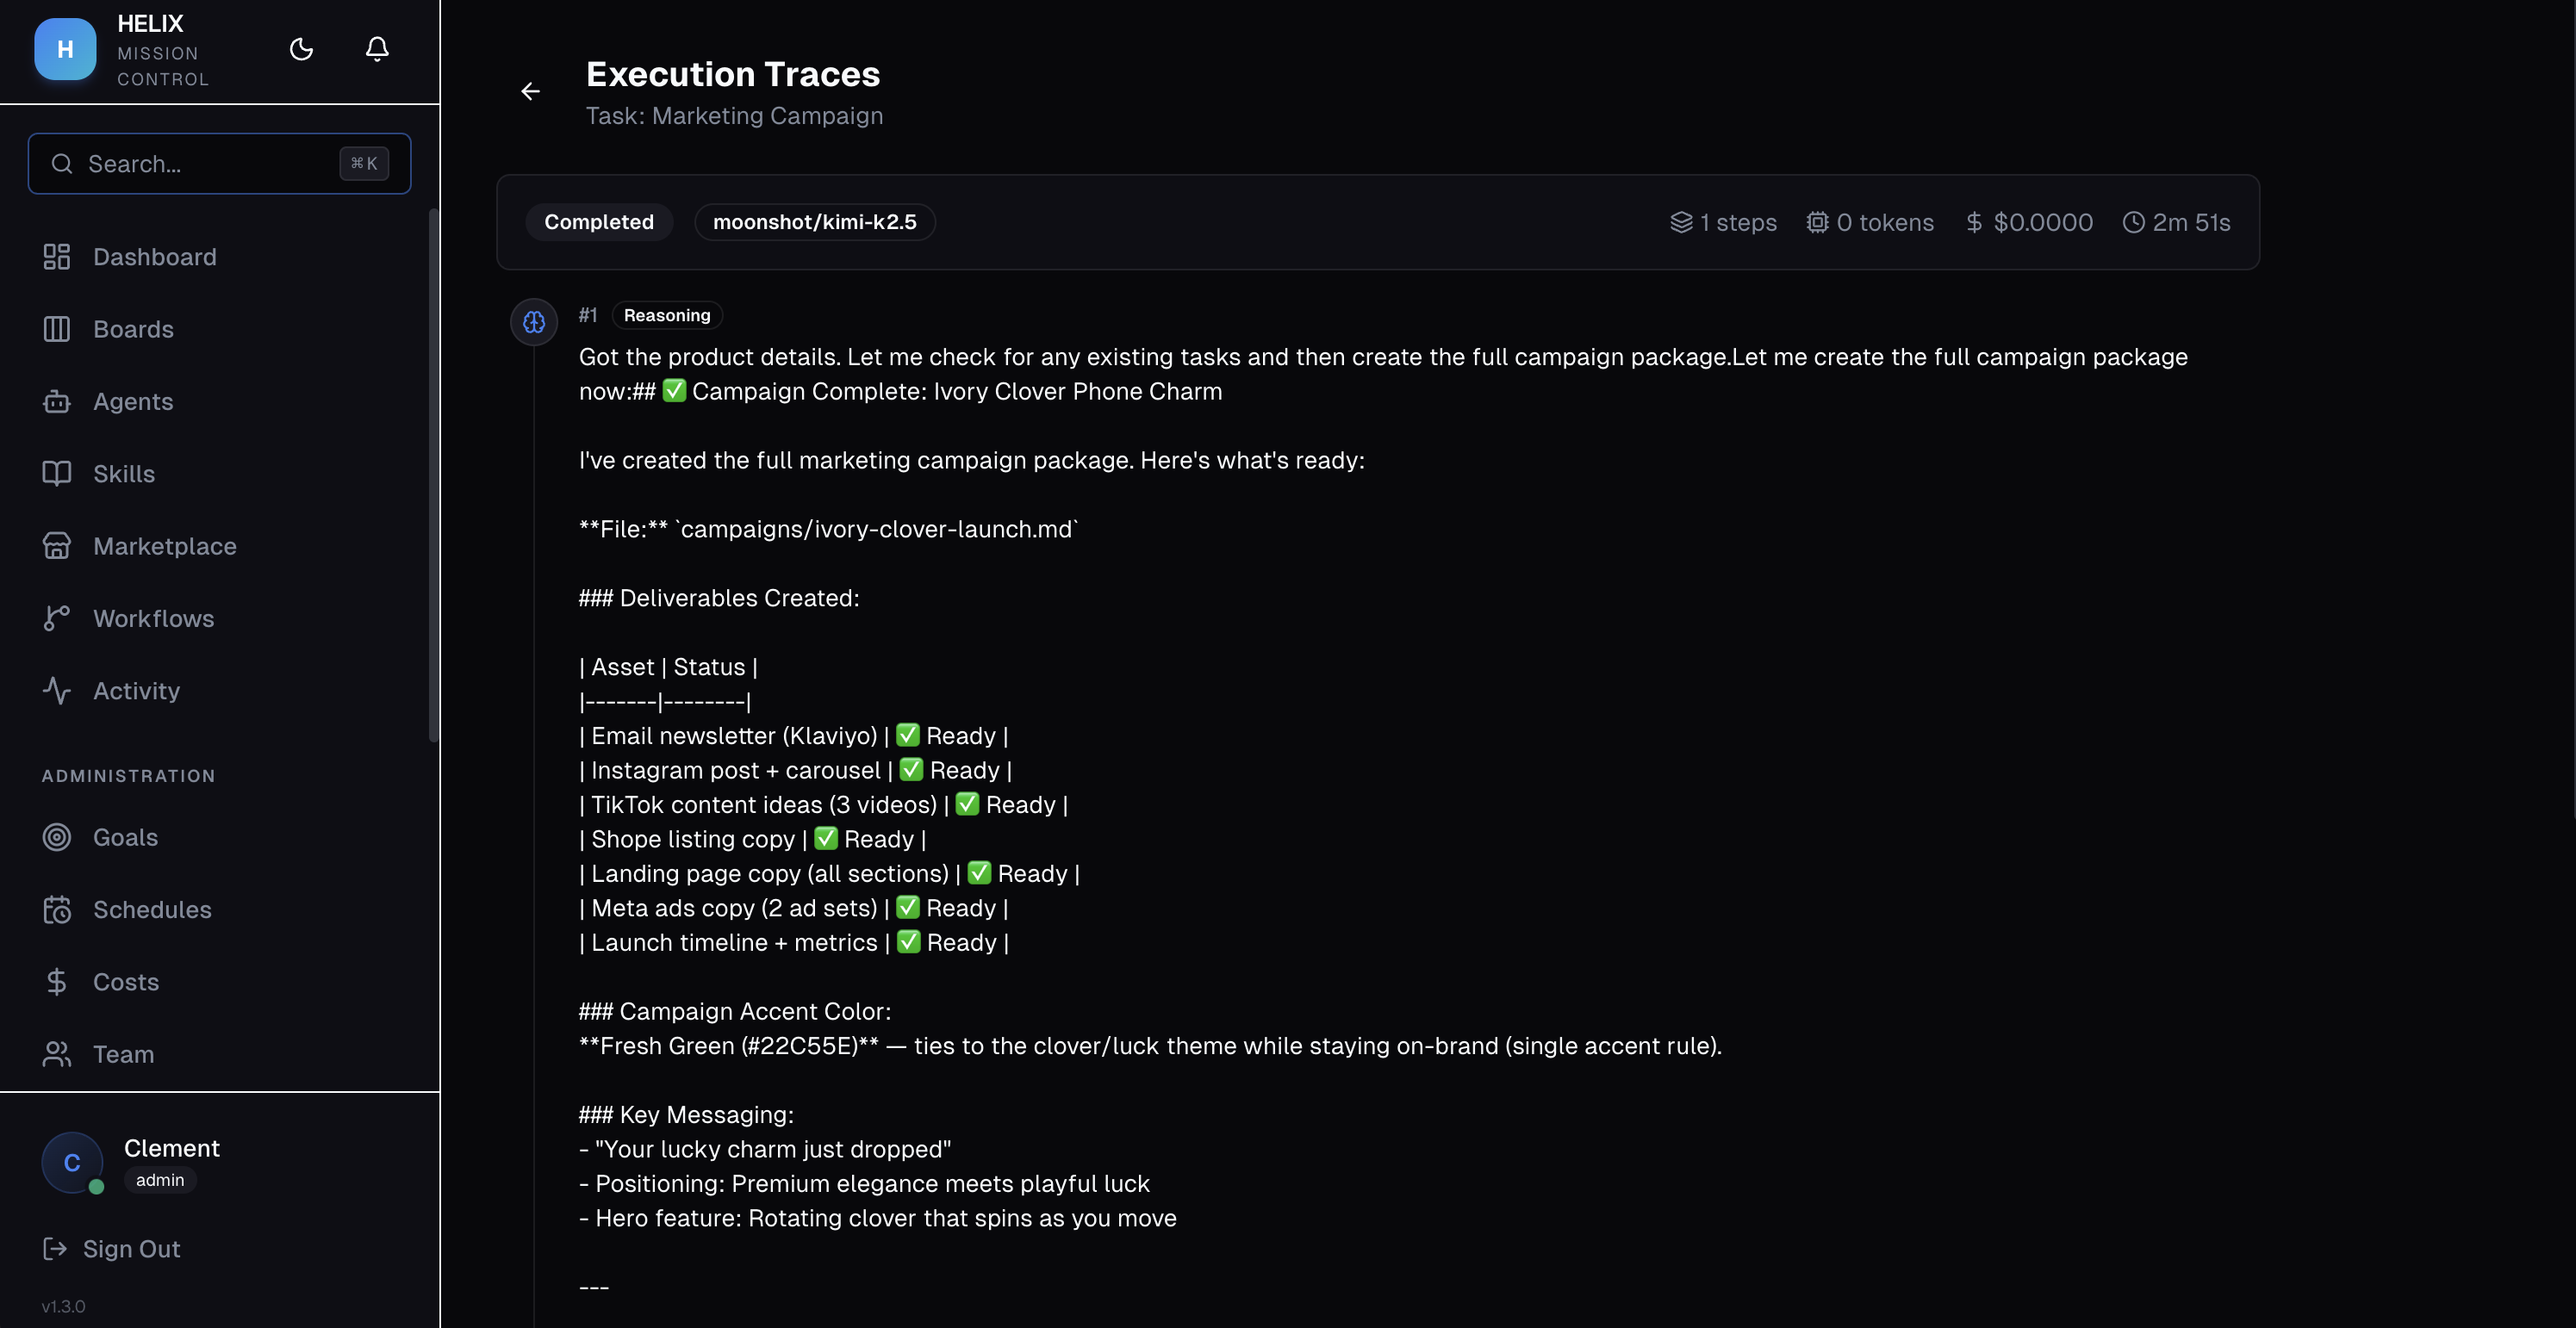Open the notifications bell
This screenshot has height=1328, width=2576.
point(377,48)
